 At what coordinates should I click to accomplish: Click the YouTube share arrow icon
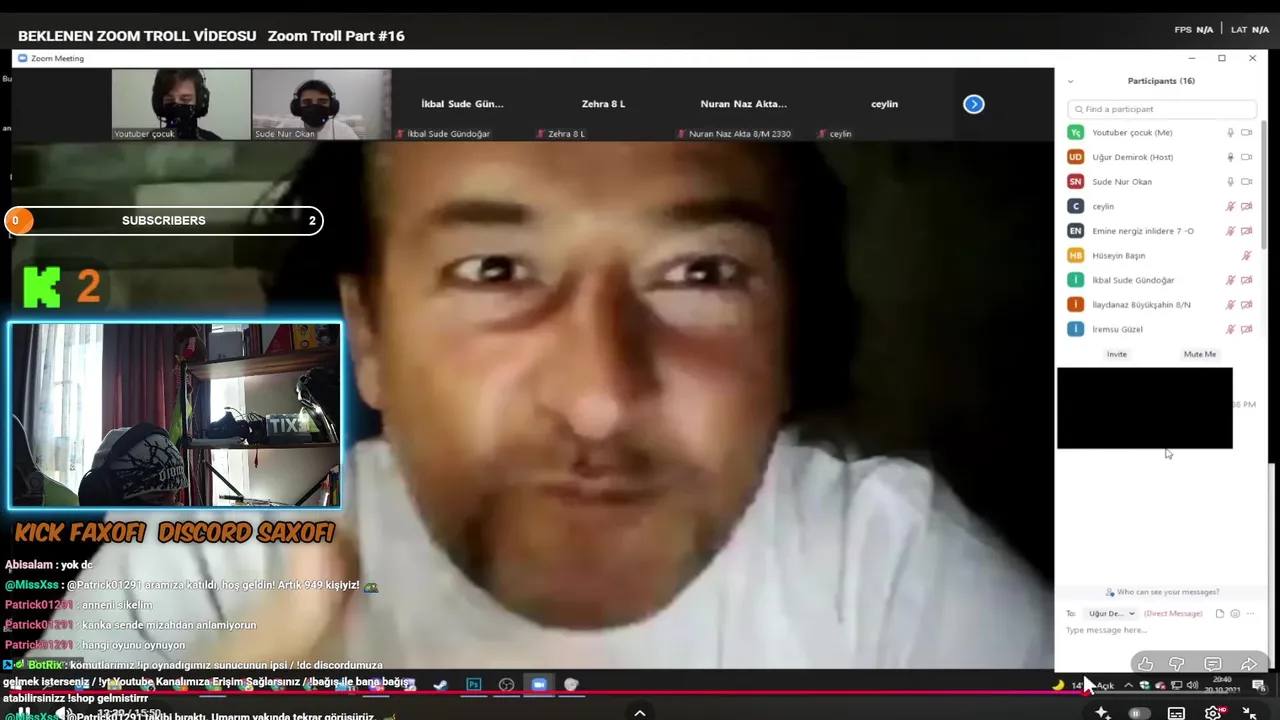[x=1249, y=664]
